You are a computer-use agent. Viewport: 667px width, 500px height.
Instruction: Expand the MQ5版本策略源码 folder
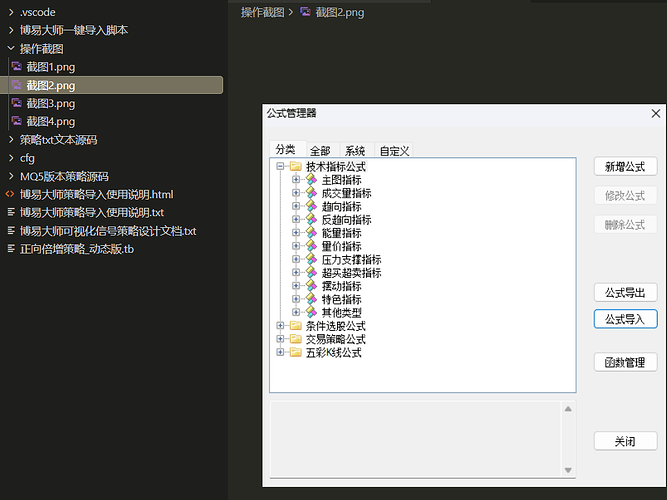pyautogui.click(x=11, y=176)
